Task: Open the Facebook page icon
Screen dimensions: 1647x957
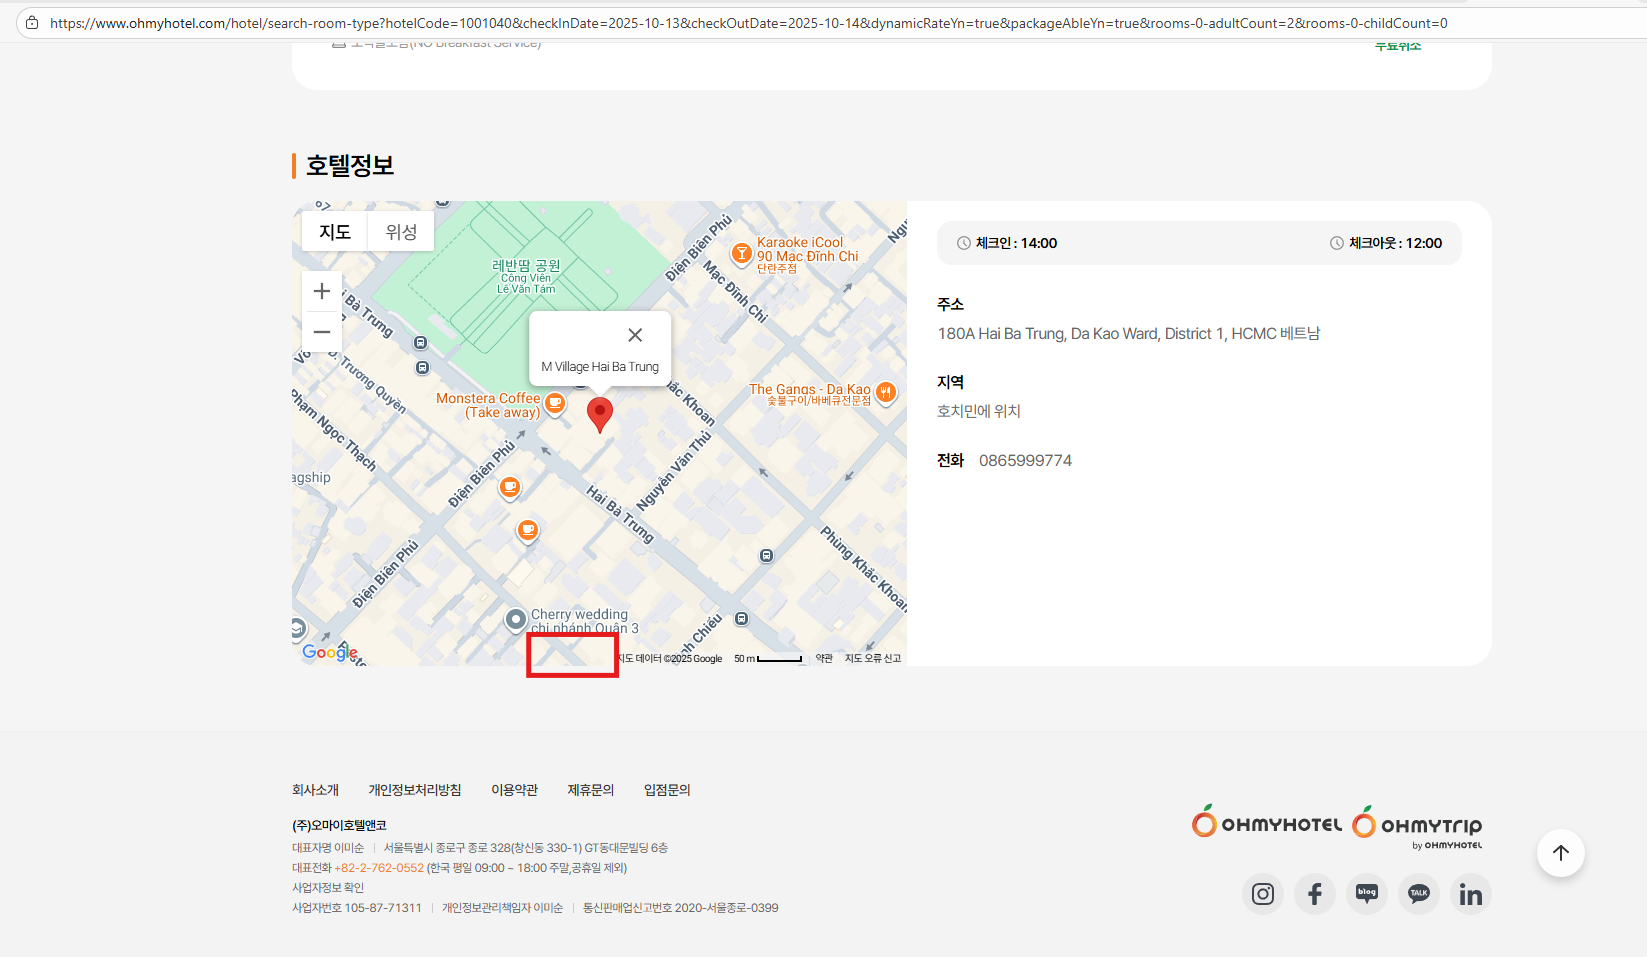Action: tap(1315, 894)
